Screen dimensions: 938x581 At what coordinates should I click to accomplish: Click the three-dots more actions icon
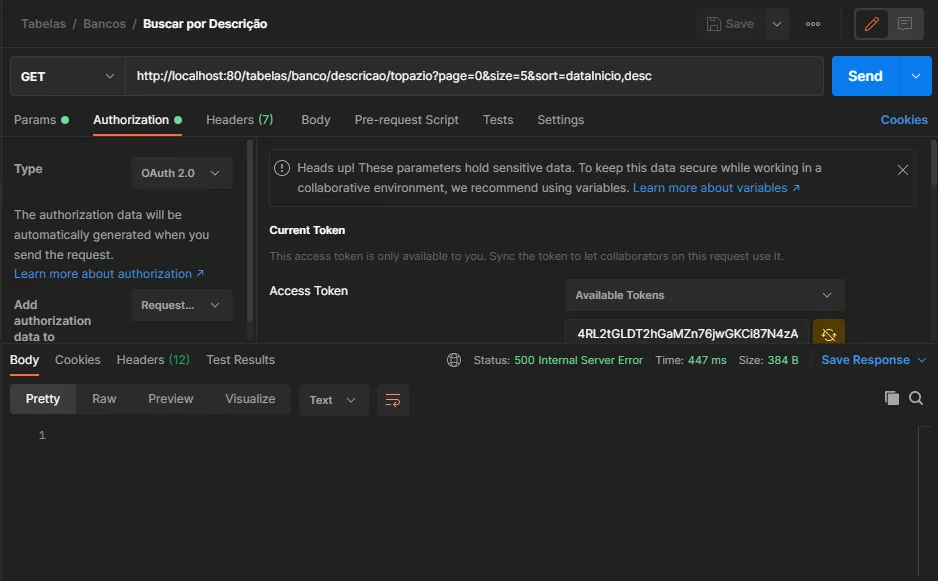(813, 24)
